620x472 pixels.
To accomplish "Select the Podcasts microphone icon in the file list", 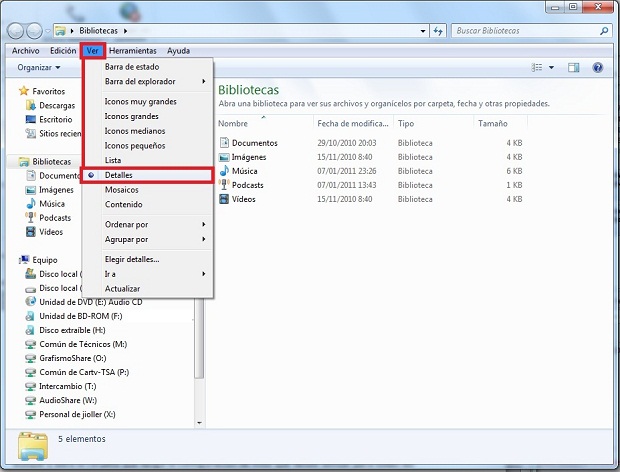I will [224, 185].
